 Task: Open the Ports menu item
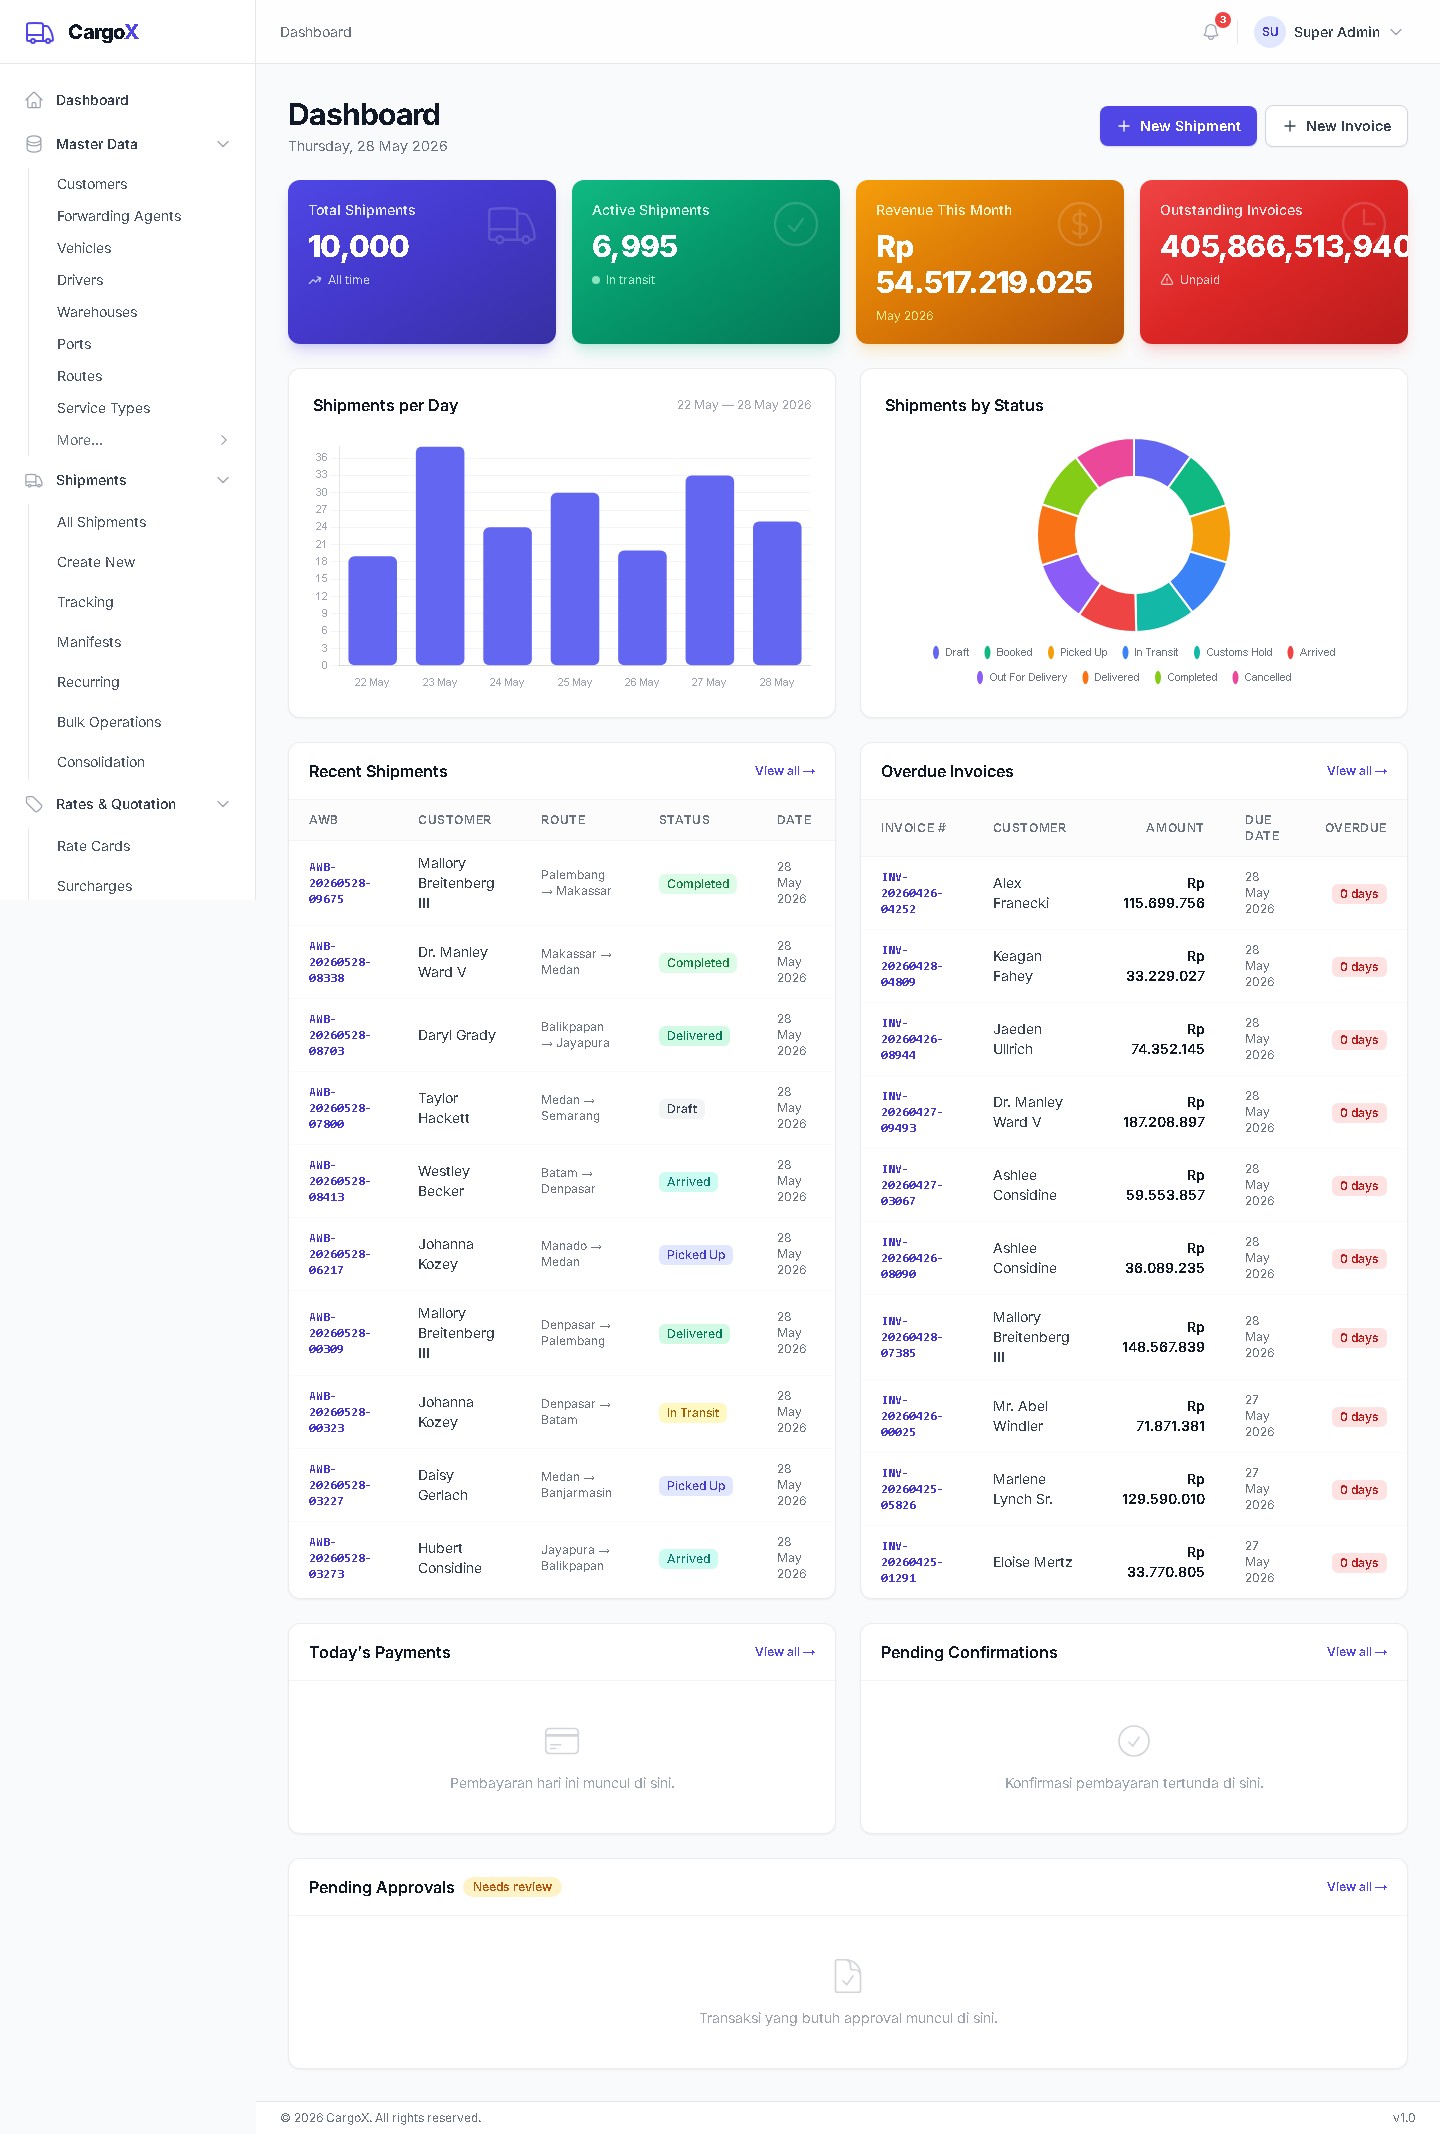pos(74,344)
